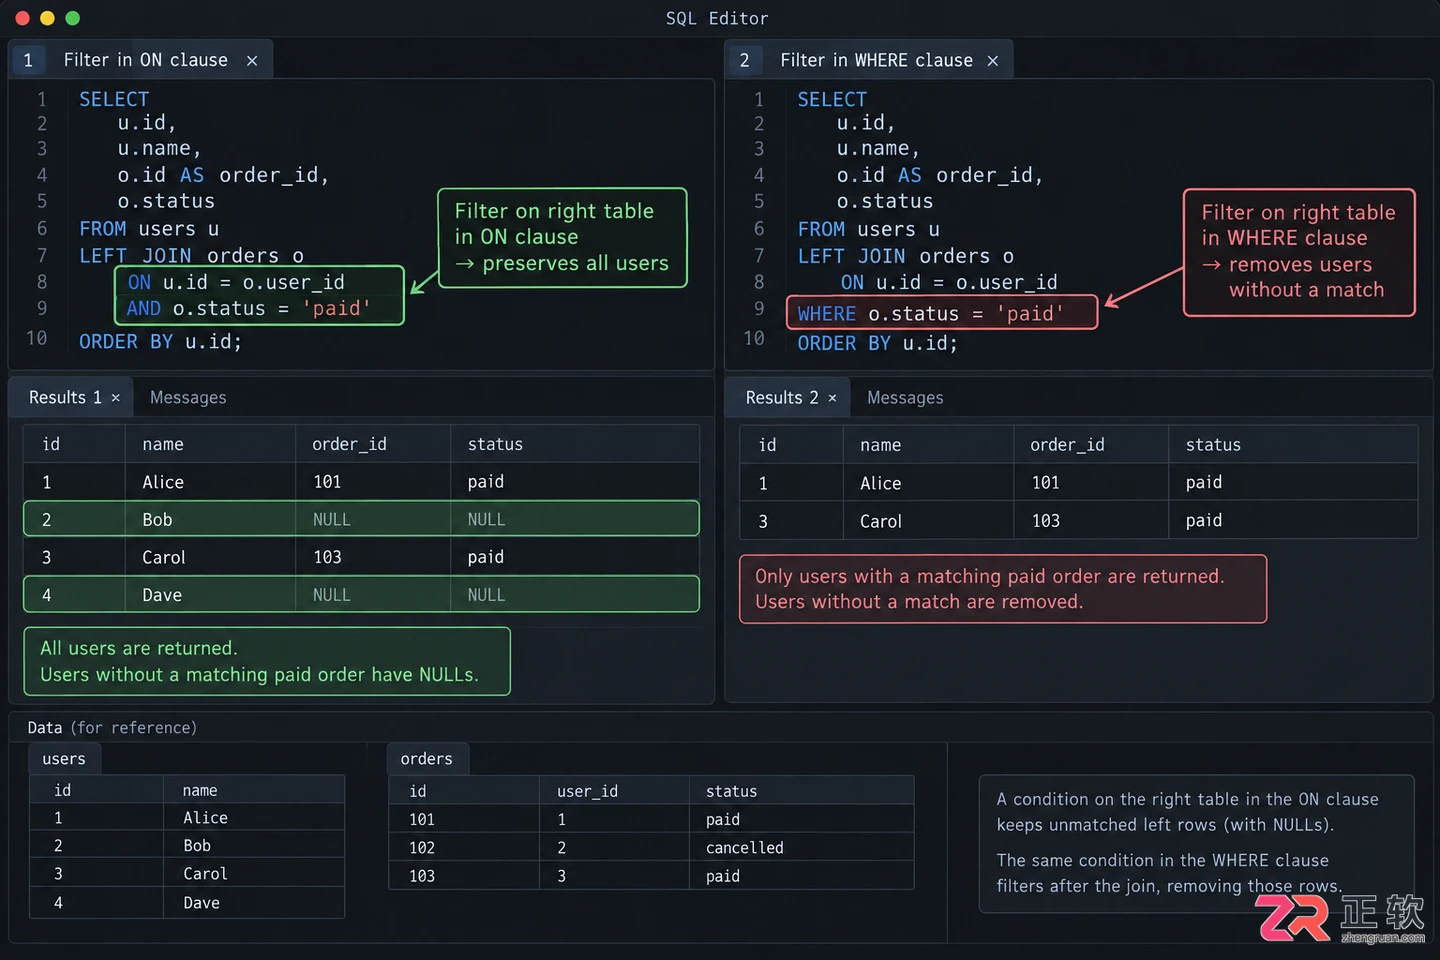Click the 'name' column header in Results 1
Viewport: 1440px width, 960px height.
coord(210,444)
